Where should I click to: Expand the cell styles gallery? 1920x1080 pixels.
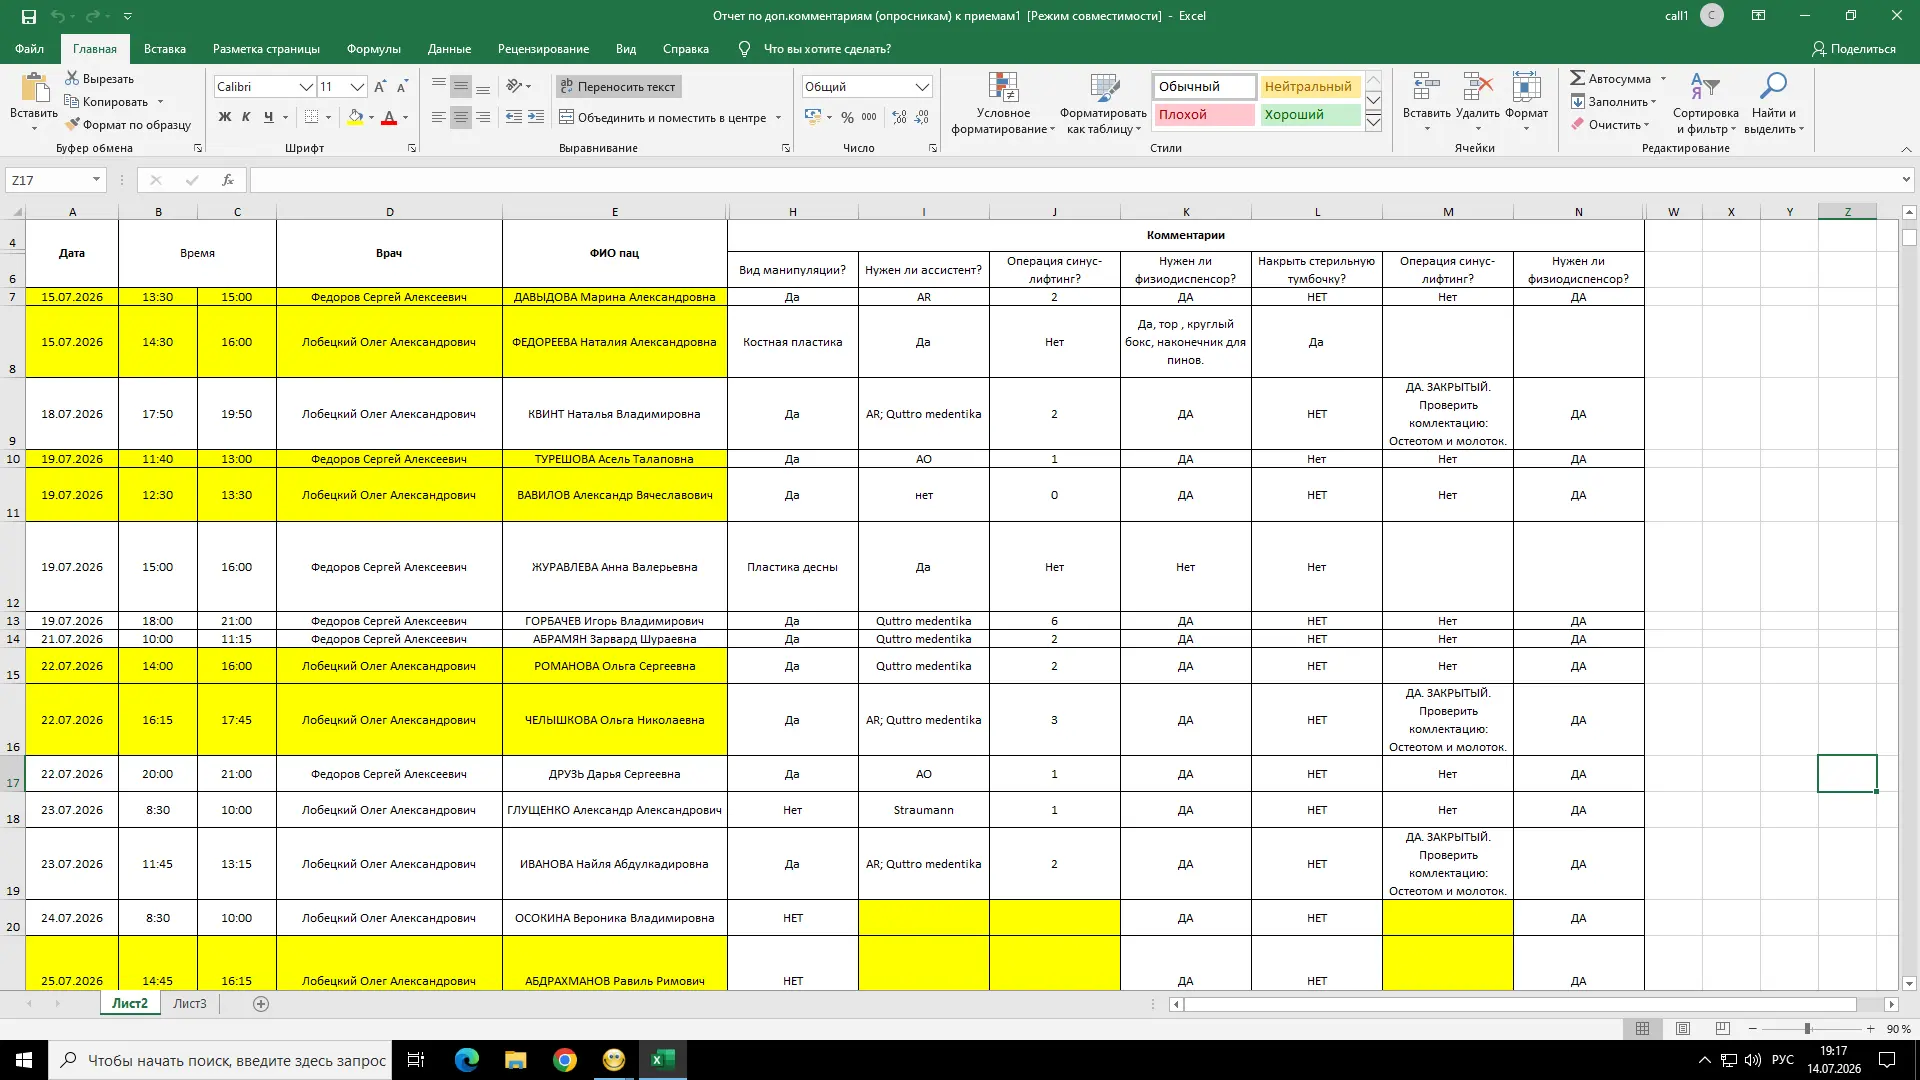(x=1373, y=122)
